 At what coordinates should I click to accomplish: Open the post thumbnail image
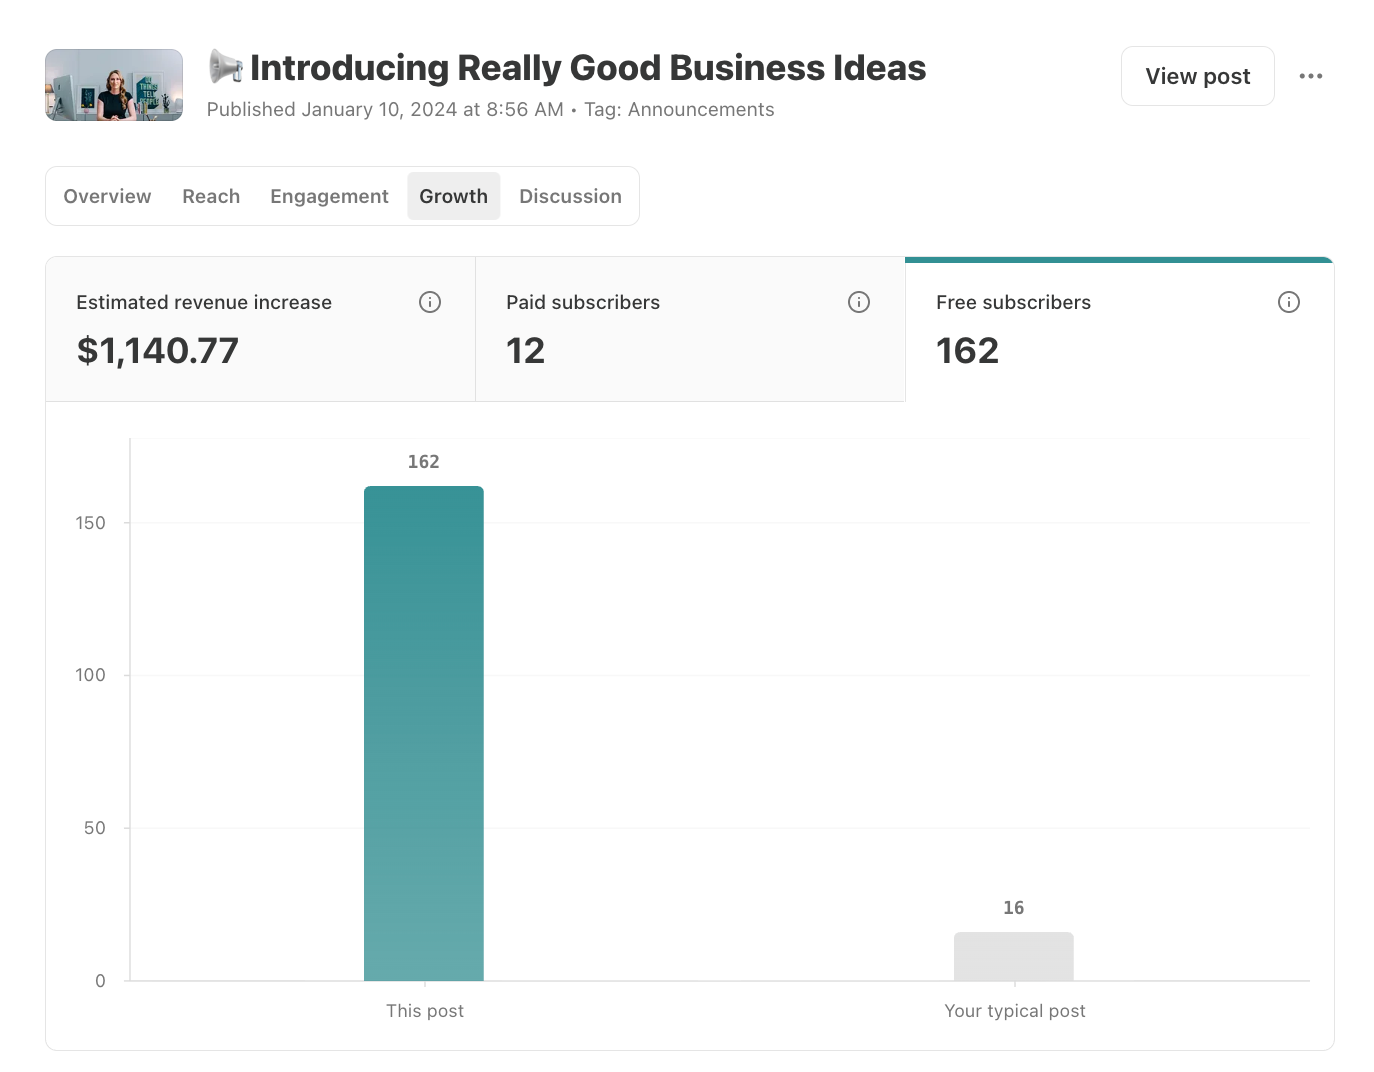114,85
